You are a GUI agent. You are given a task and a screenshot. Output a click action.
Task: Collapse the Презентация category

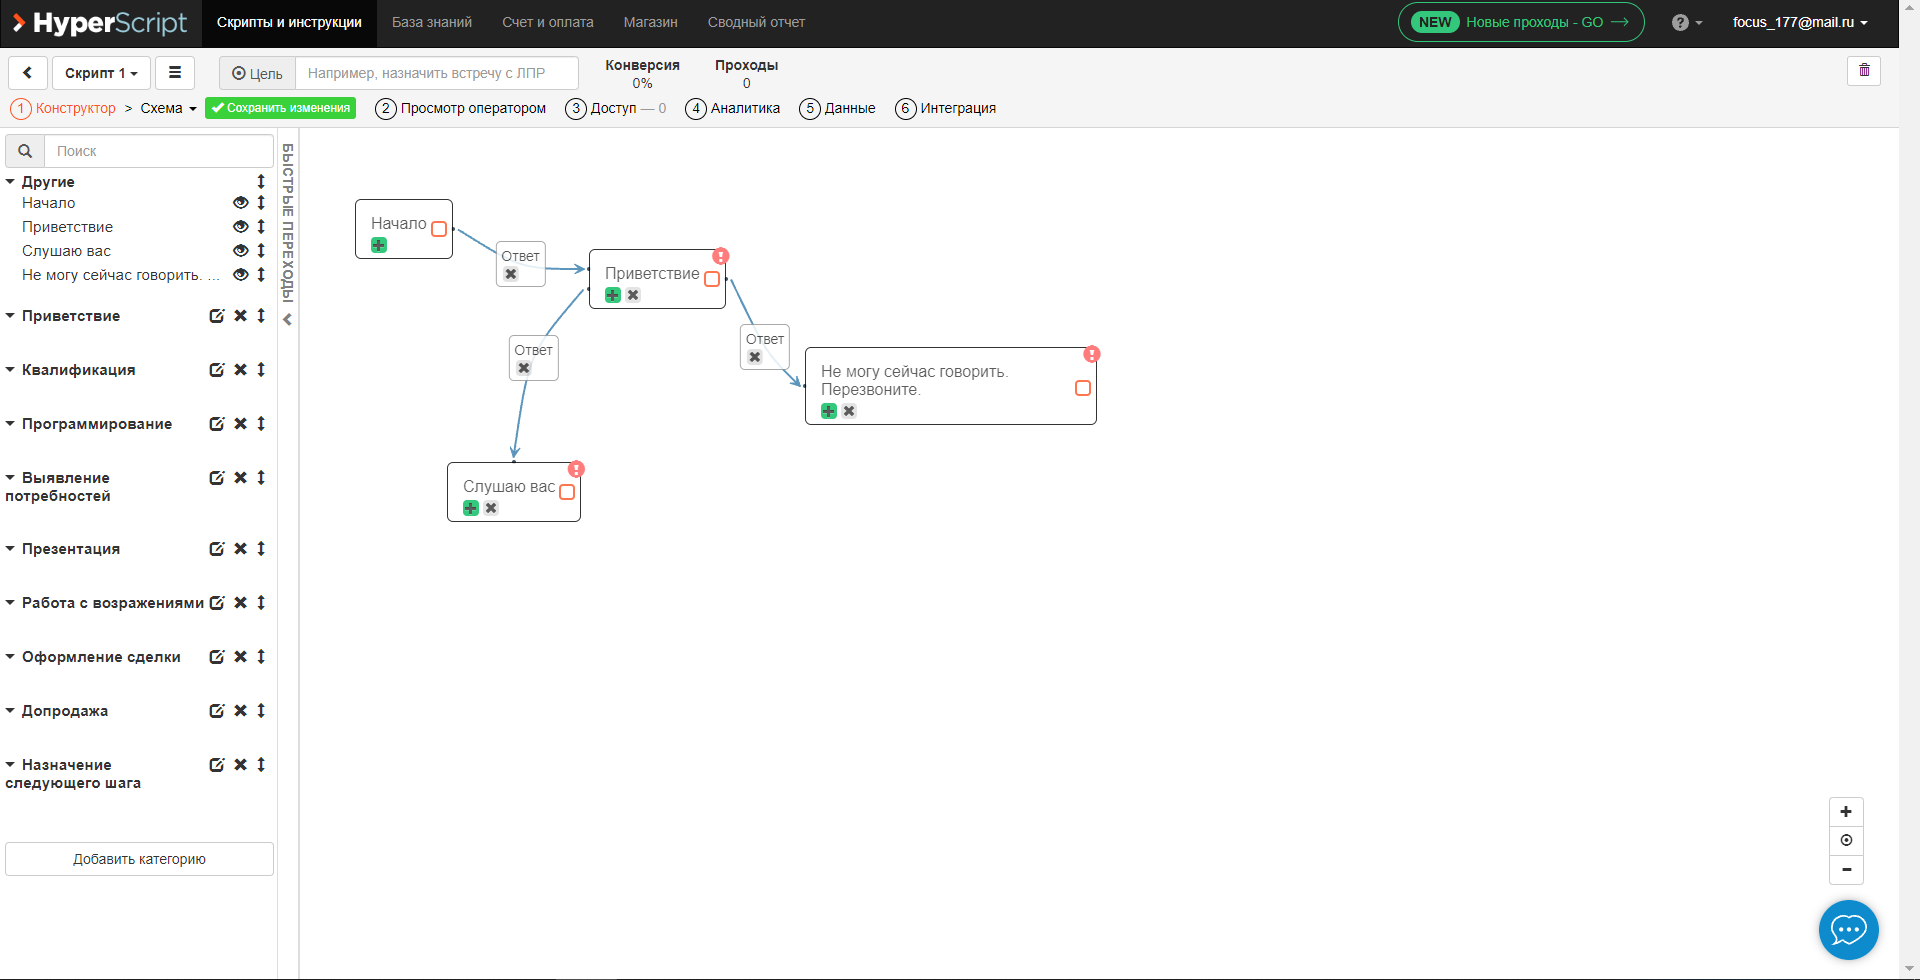coord(10,549)
